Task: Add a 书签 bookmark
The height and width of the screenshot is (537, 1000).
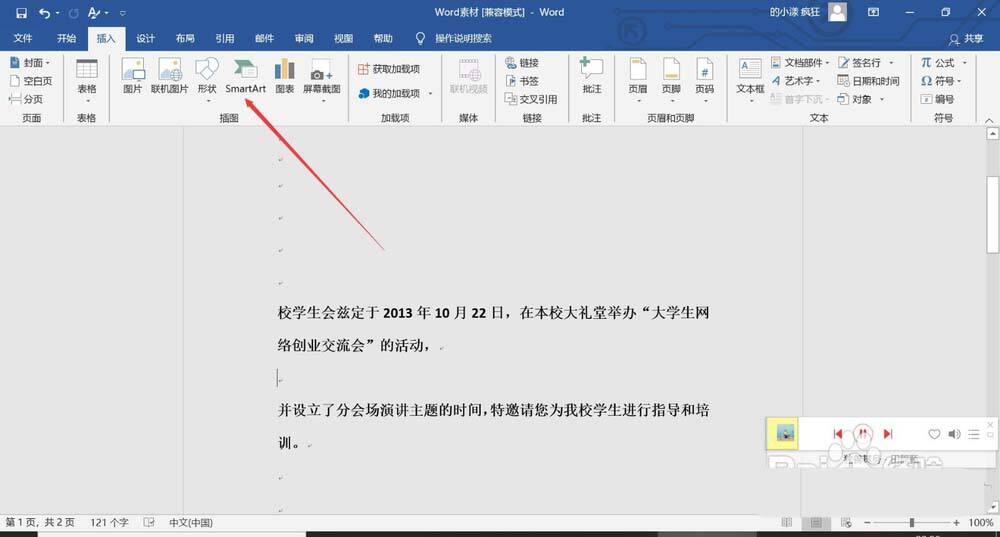Action: pyautogui.click(x=522, y=81)
